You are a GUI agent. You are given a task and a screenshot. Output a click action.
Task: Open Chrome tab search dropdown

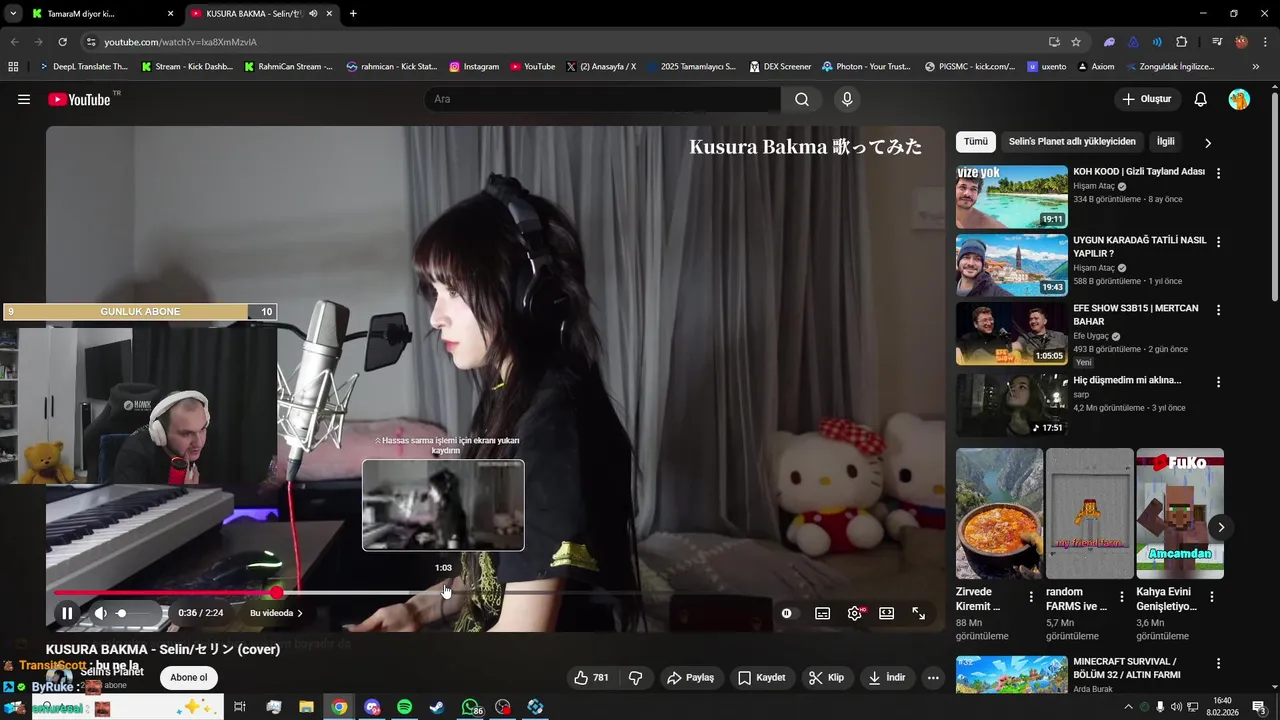13,13
